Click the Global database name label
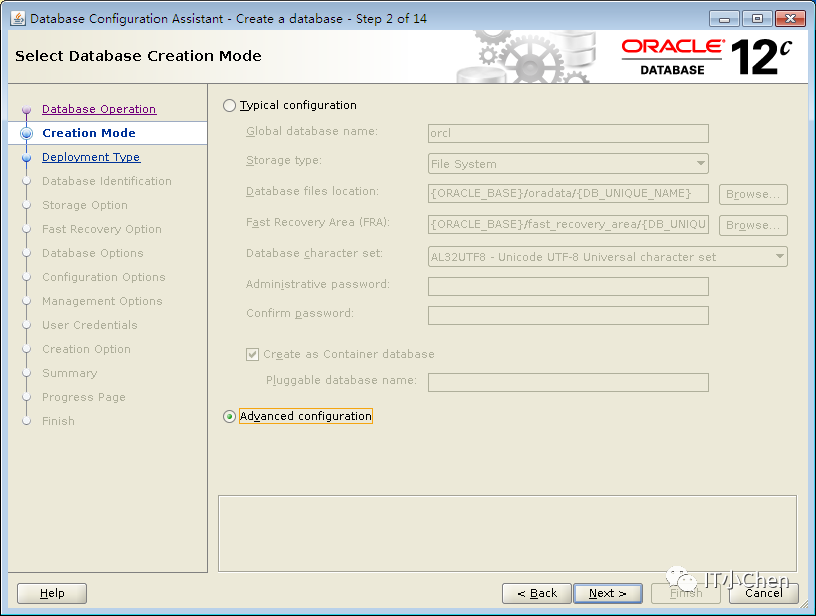The image size is (816, 616). (x=312, y=131)
